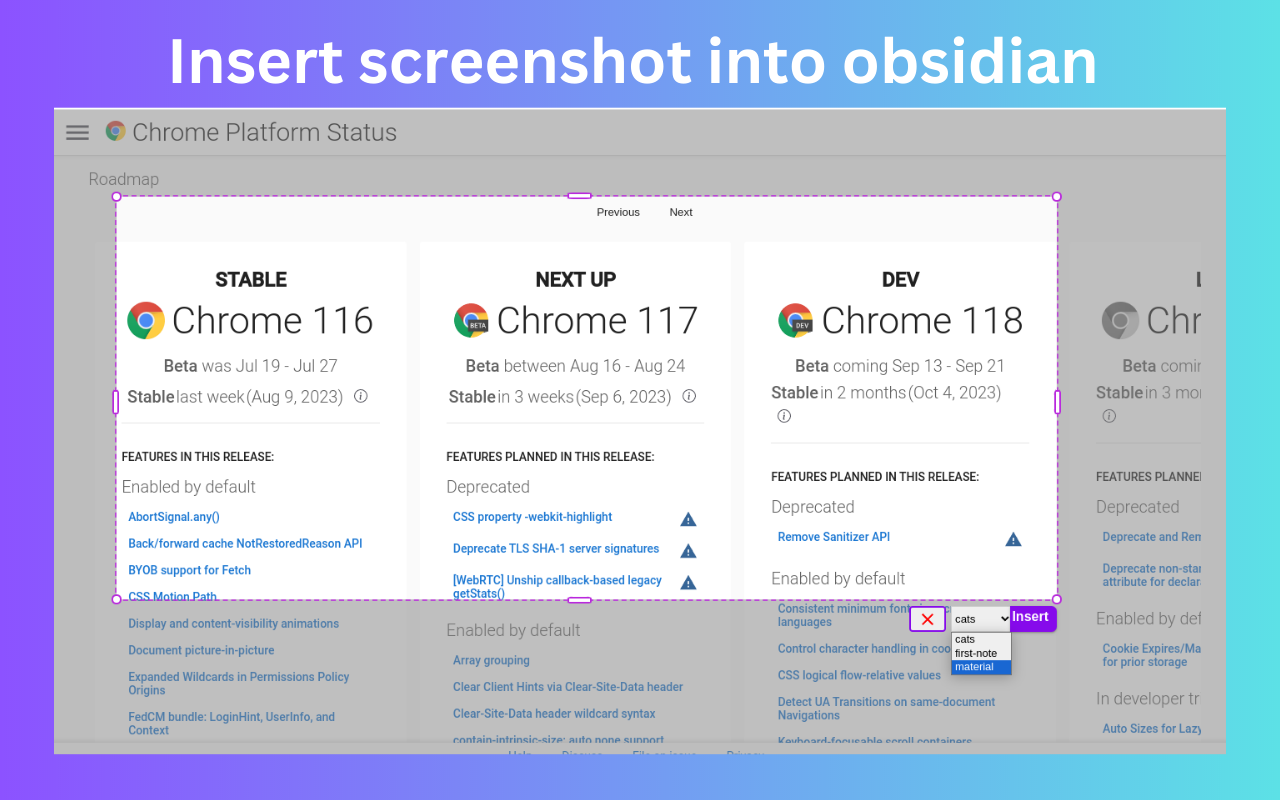
Task: Click Previous to view earlier releases
Action: [x=618, y=212]
